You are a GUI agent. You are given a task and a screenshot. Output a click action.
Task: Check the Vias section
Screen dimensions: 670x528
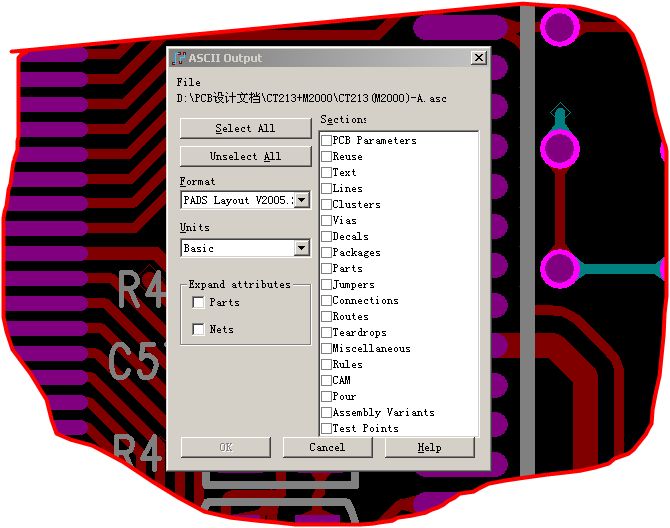click(x=326, y=220)
